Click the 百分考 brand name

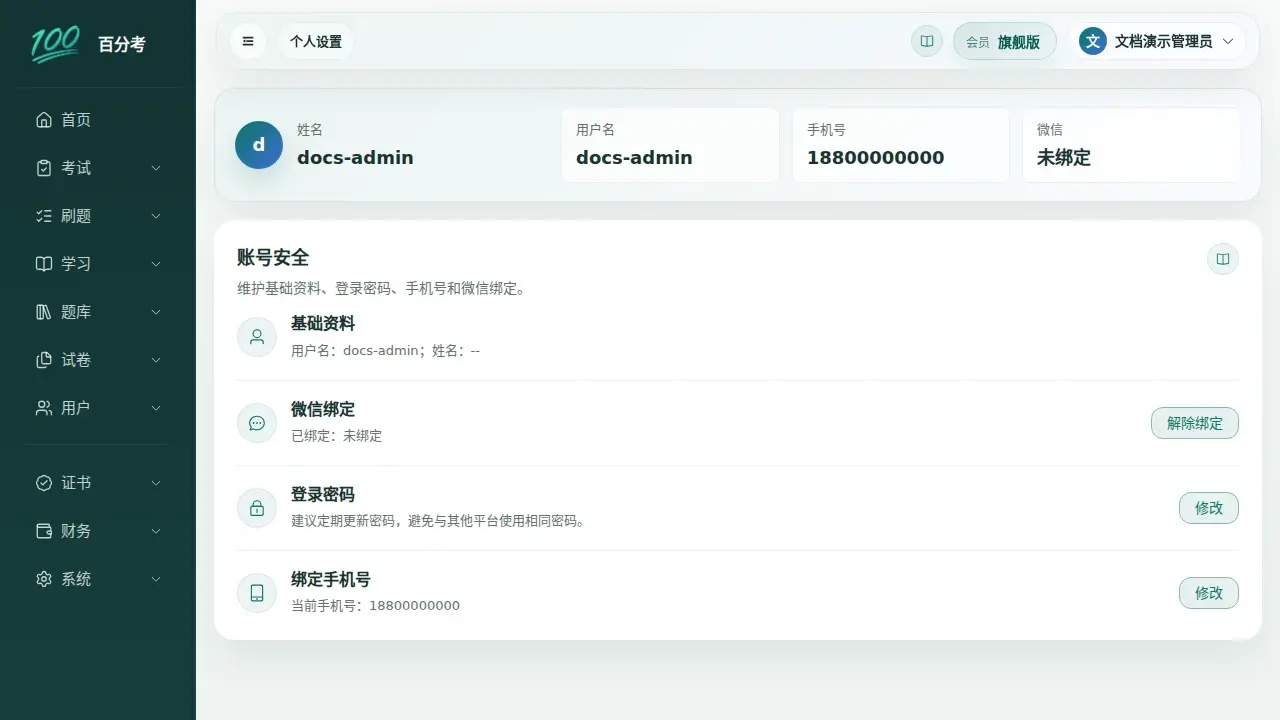tap(122, 44)
